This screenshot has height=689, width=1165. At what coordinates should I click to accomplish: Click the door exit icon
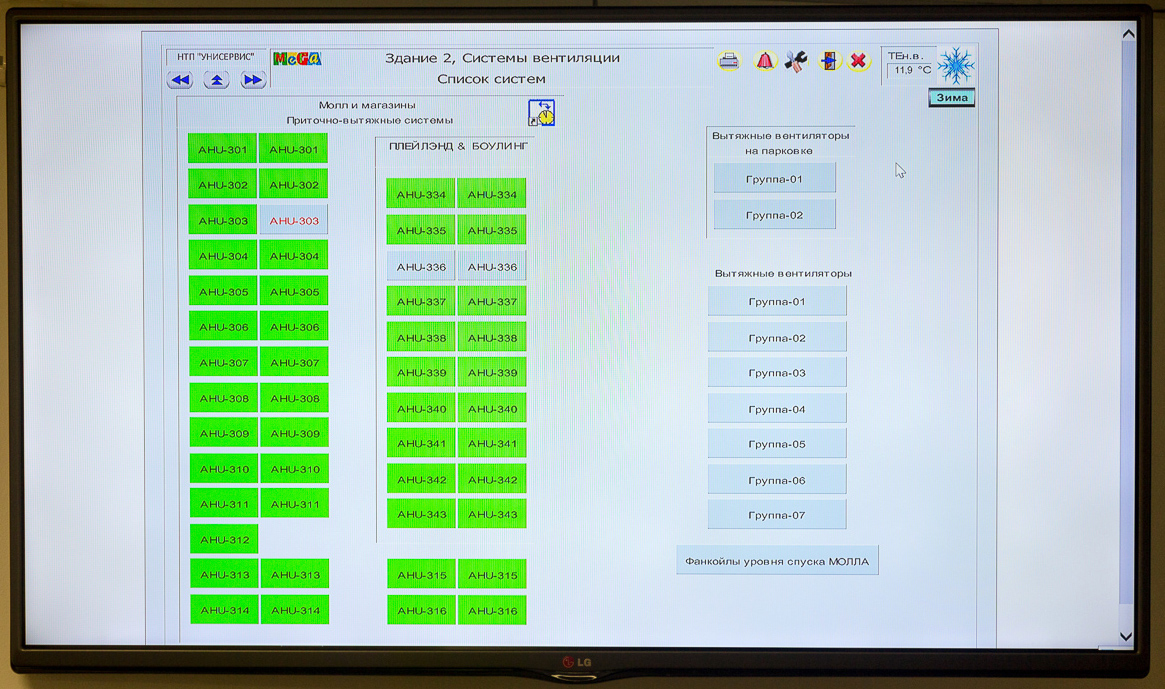pos(829,61)
